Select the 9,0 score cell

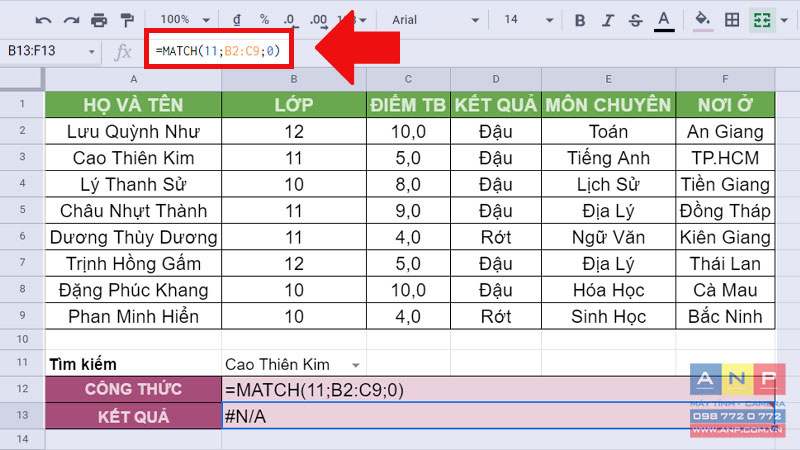pyautogui.click(x=408, y=211)
